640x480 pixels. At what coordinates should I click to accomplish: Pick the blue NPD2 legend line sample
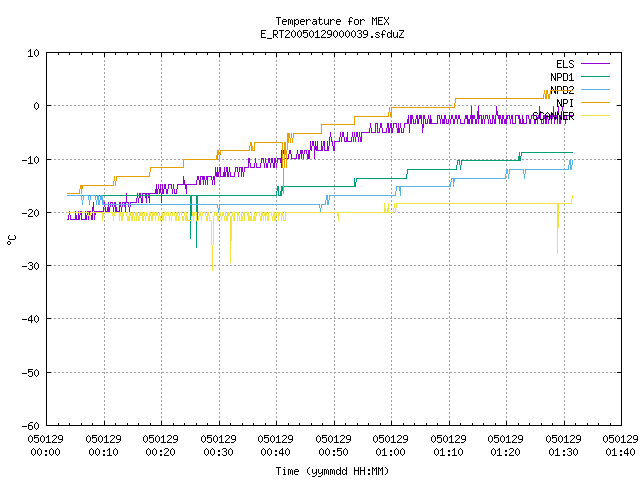595,89
